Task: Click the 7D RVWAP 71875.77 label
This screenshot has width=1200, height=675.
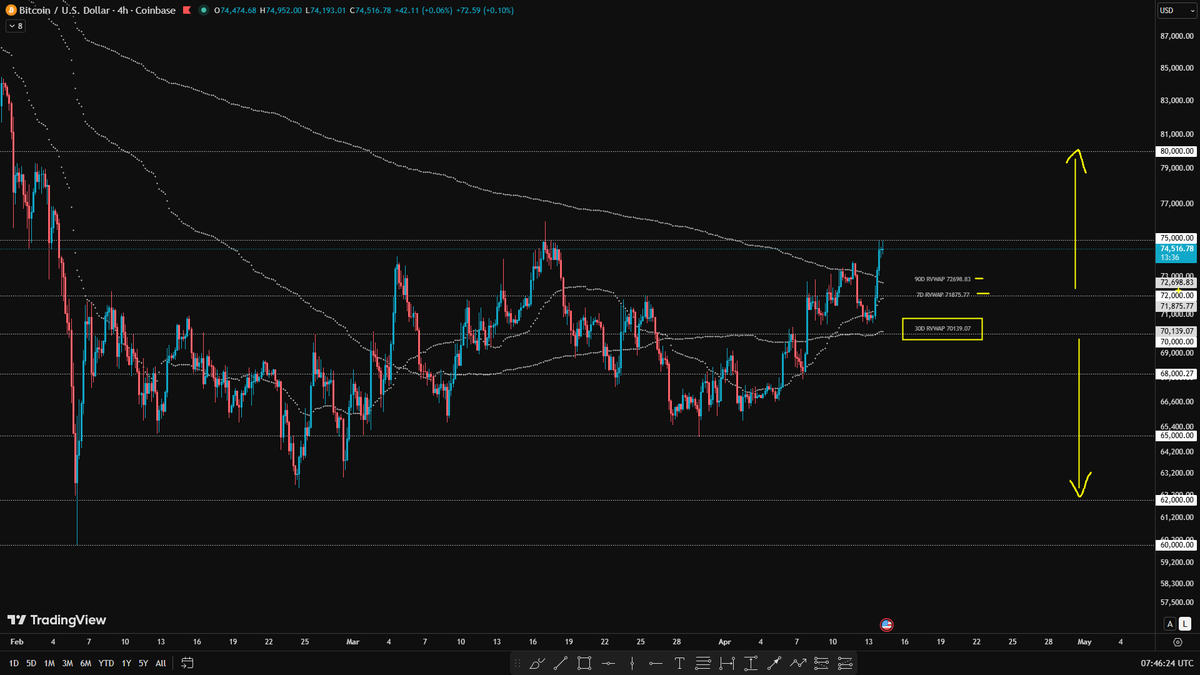Action: pos(943,295)
